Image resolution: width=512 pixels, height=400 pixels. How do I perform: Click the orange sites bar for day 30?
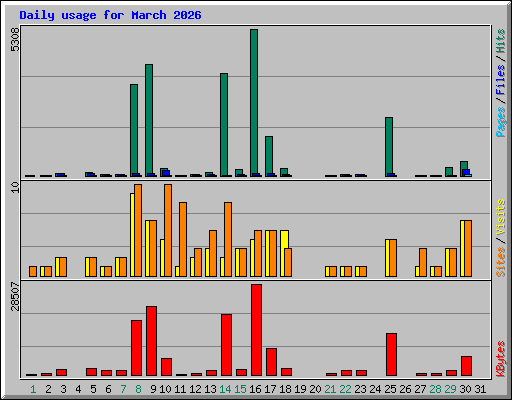pos(468,248)
